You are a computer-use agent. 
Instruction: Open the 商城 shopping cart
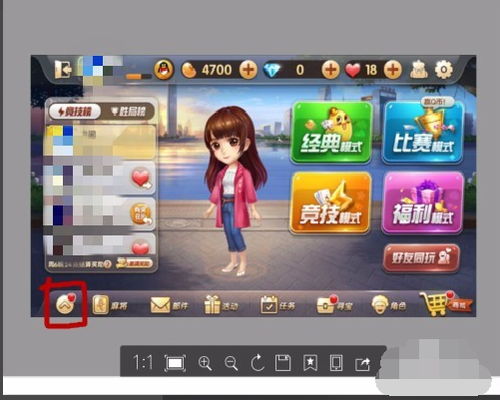pyautogui.click(x=446, y=303)
